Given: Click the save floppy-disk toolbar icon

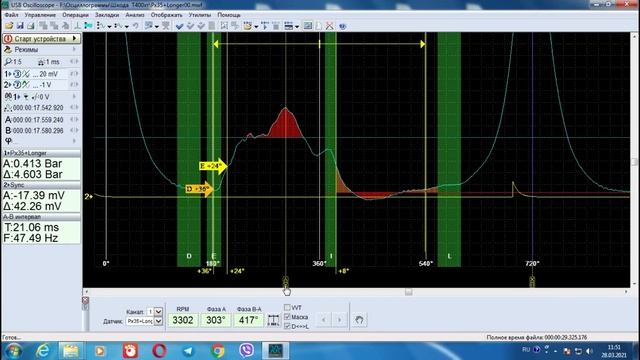Looking at the screenshot, I should coord(20,26).
